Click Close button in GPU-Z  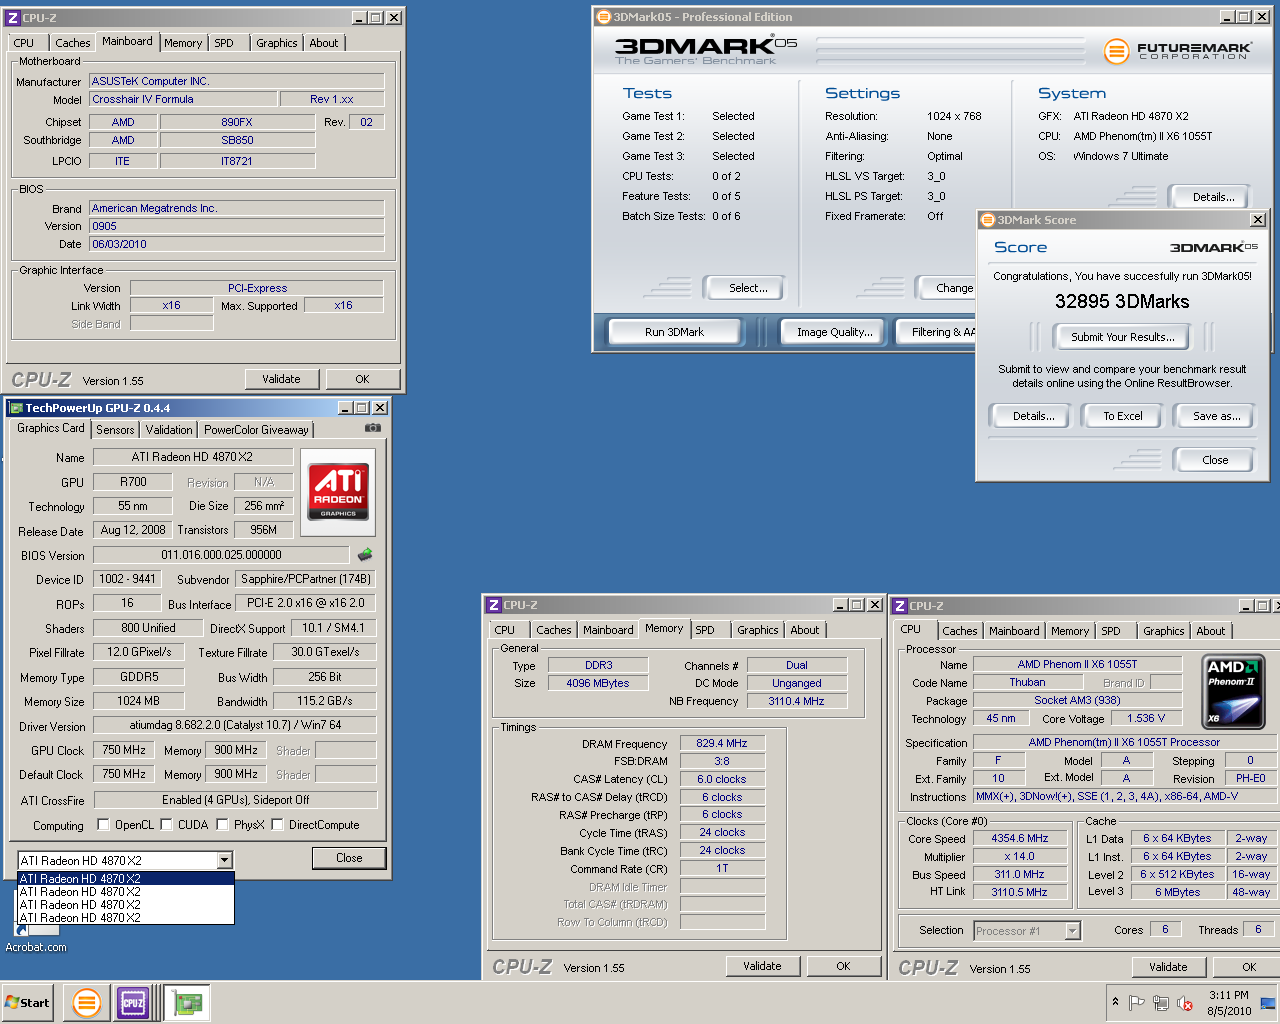tap(349, 858)
